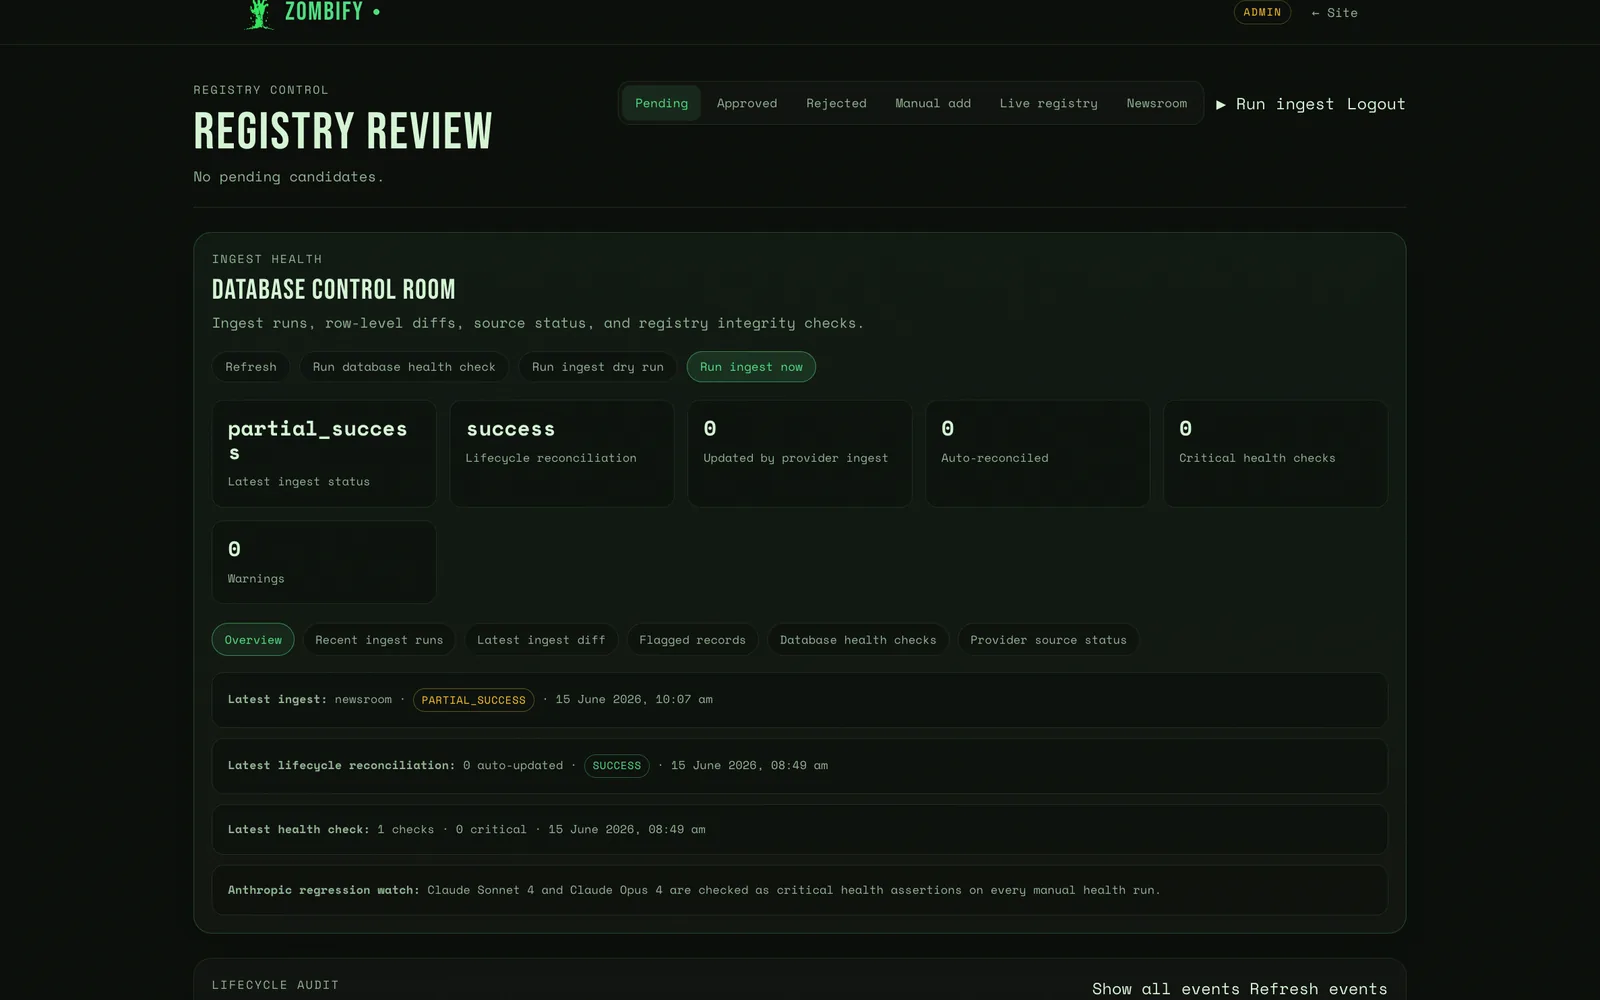Click the Run ingest play button

click(1275, 104)
